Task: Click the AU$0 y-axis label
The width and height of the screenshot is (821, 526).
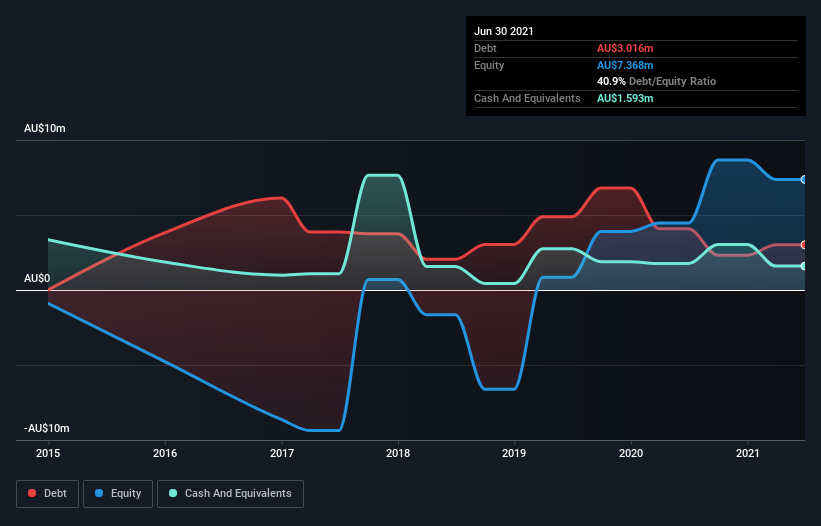Action: point(37,278)
